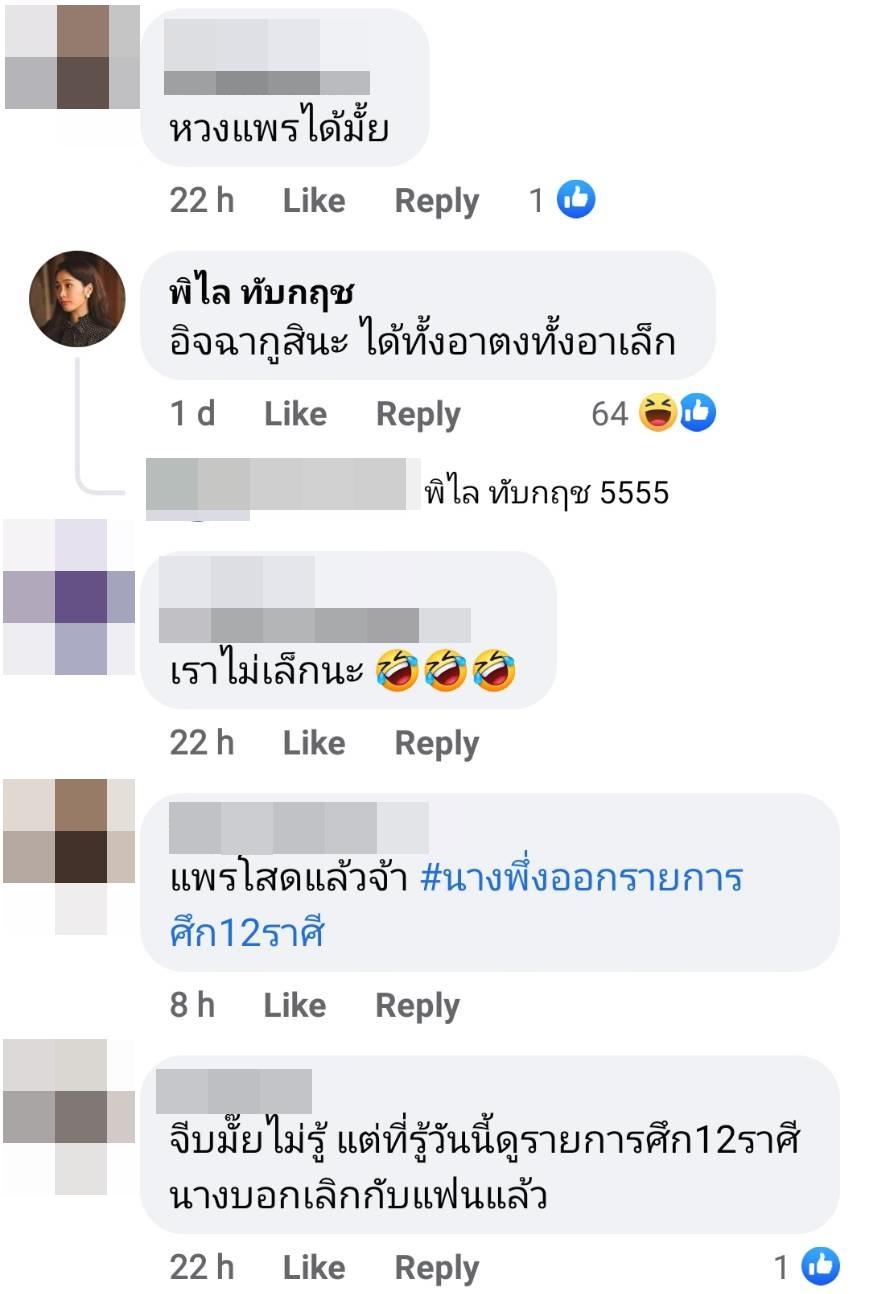Like the bottom comment about เลิกกับแฟน
Screen dimensions: 869x1294
click(x=314, y=1268)
